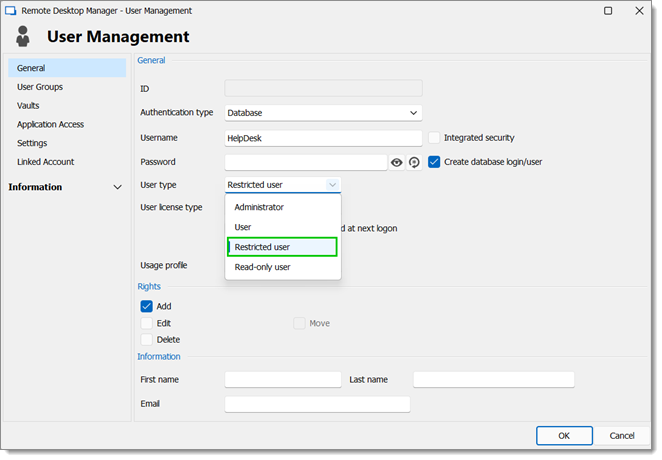The width and height of the screenshot is (662, 460).
Task: Click into the Password field
Action: (306, 162)
